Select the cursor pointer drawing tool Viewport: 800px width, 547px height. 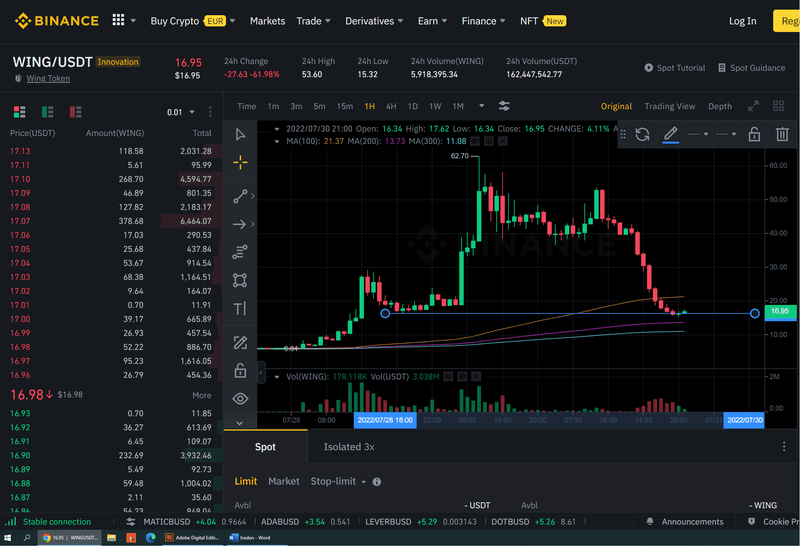240,134
